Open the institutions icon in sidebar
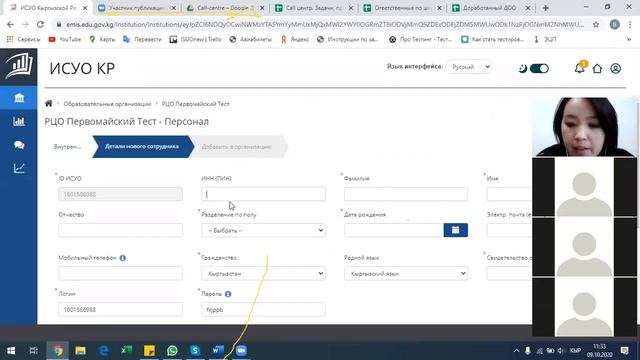640x360 pixels. (19, 98)
